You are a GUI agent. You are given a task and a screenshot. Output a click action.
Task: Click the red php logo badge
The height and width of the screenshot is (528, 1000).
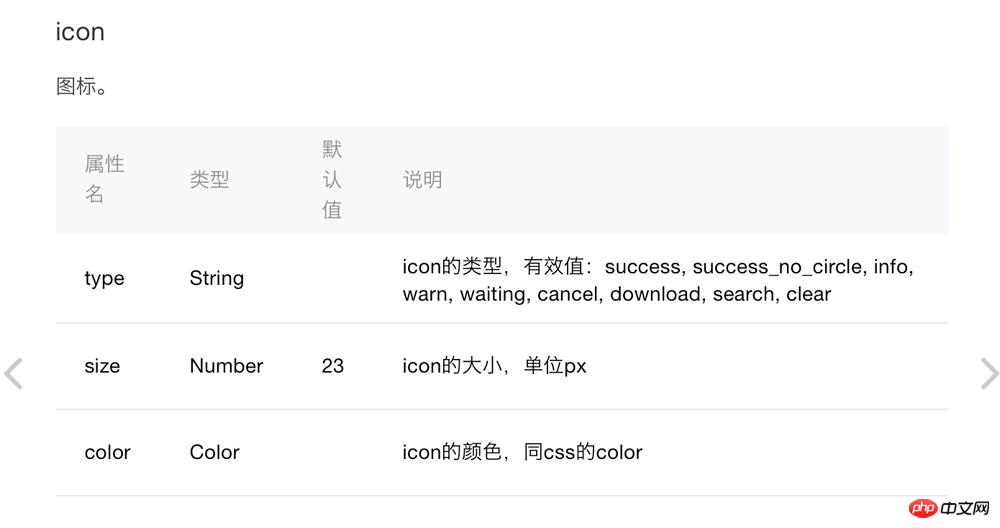(x=923, y=509)
